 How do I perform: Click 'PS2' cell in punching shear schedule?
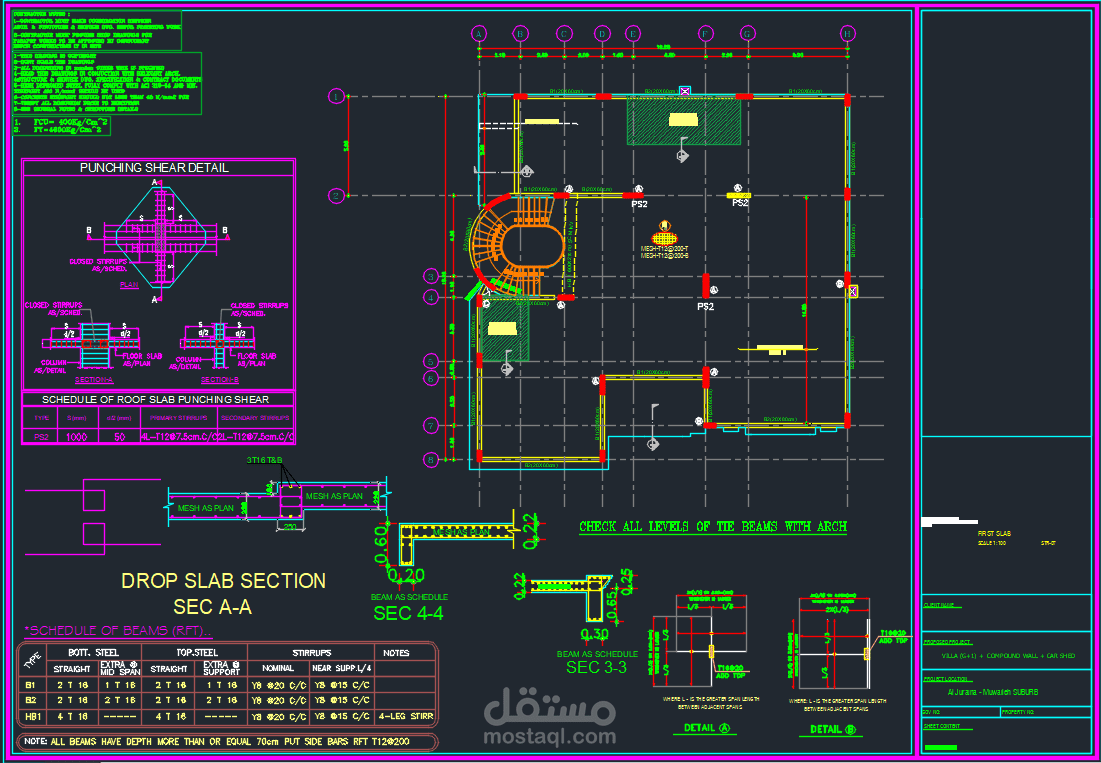(39, 437)
